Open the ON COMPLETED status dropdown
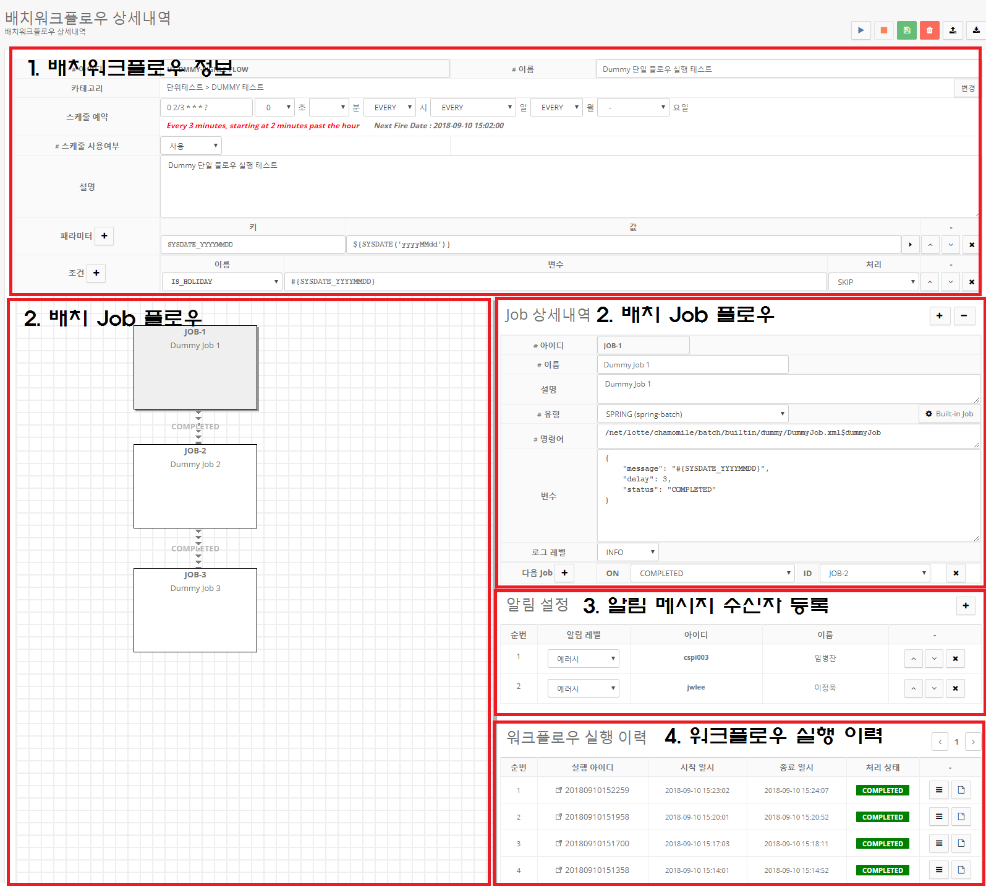This screenshot has width=986, height=889. tap(712, 573)
